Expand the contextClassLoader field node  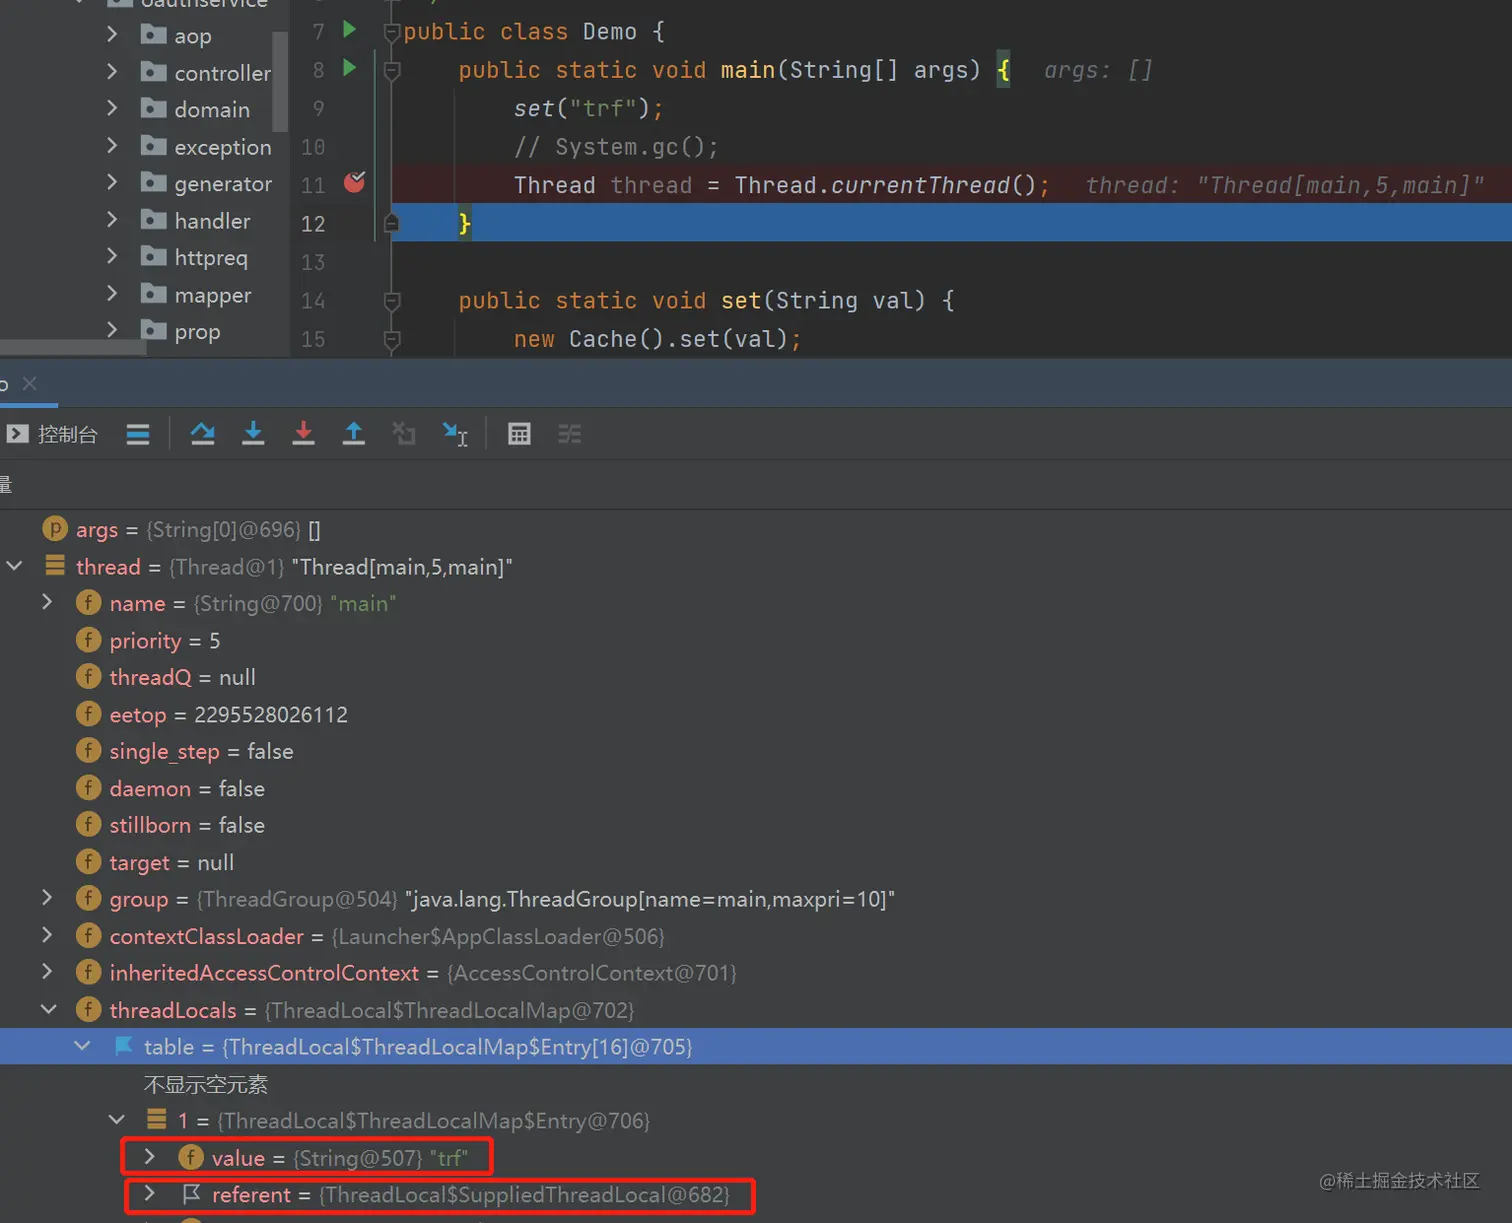tap(47, 935)
